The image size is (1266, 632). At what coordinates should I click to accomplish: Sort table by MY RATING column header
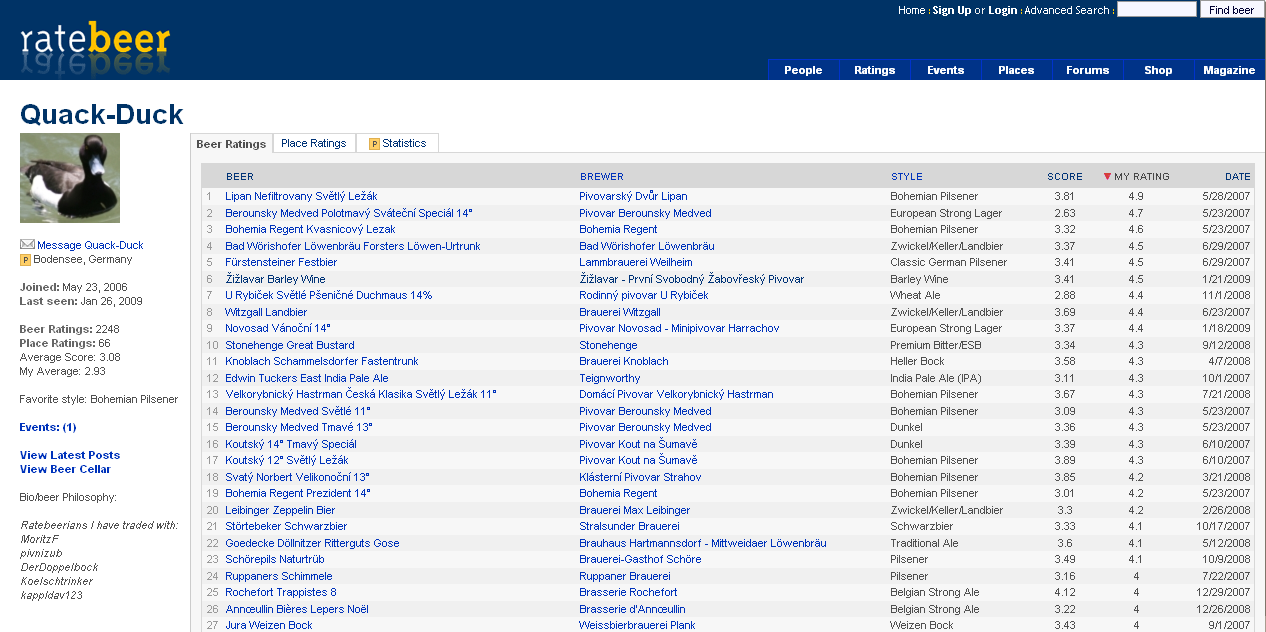[1142, 177]
